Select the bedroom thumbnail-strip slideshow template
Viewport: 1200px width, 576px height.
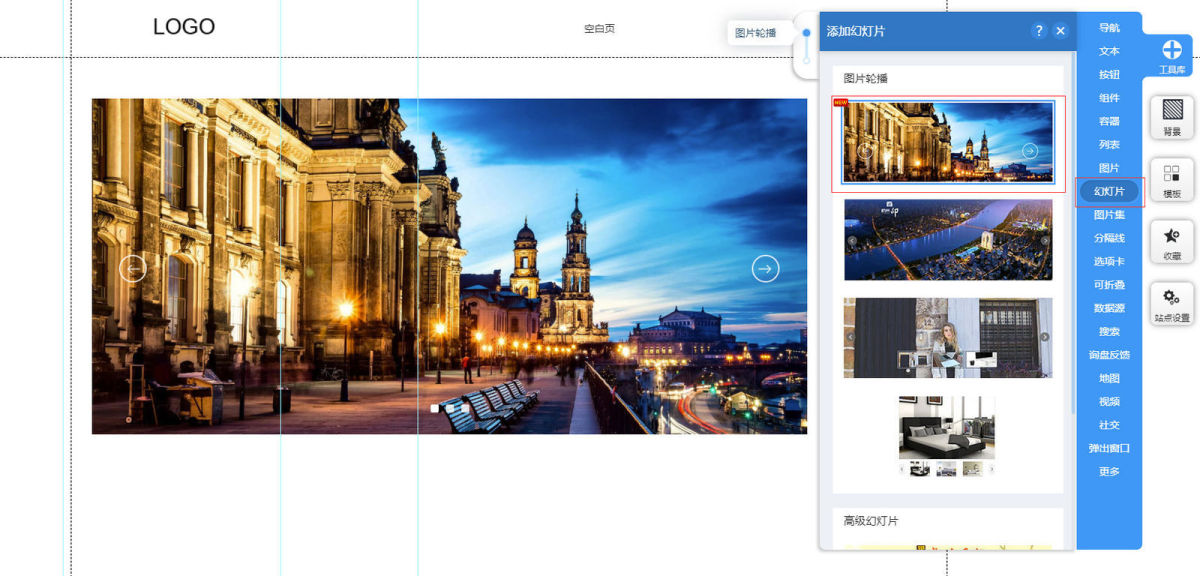946,436
